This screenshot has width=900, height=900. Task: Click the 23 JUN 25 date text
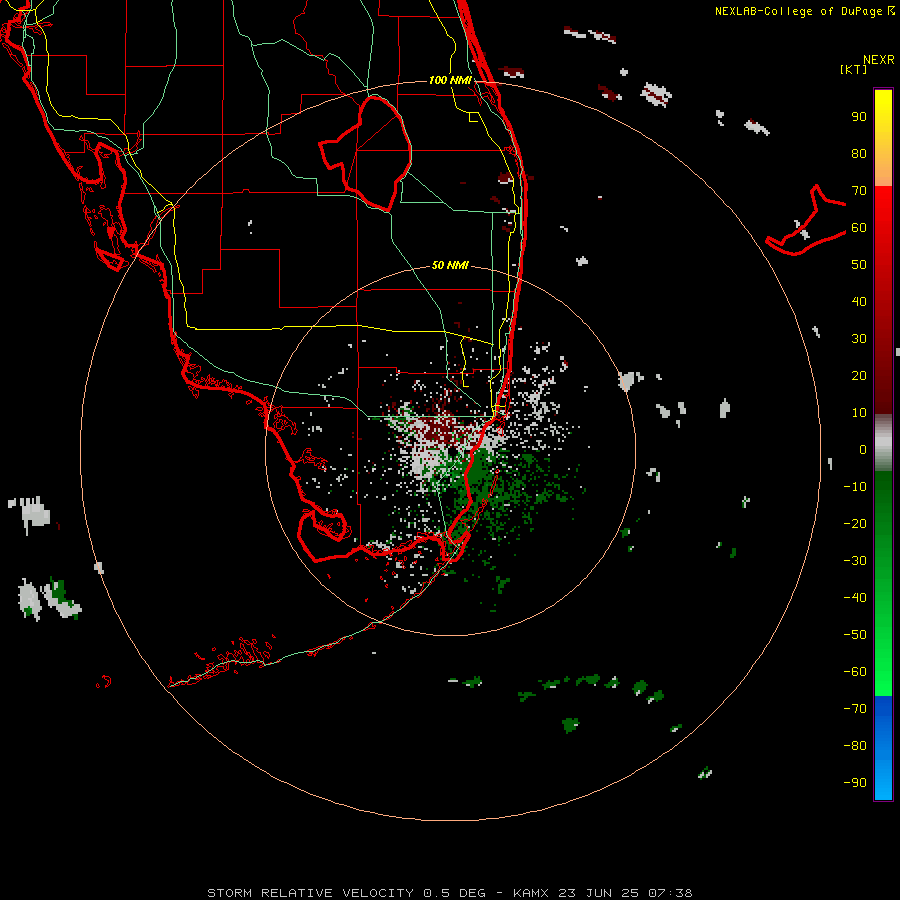coord(597,893)
